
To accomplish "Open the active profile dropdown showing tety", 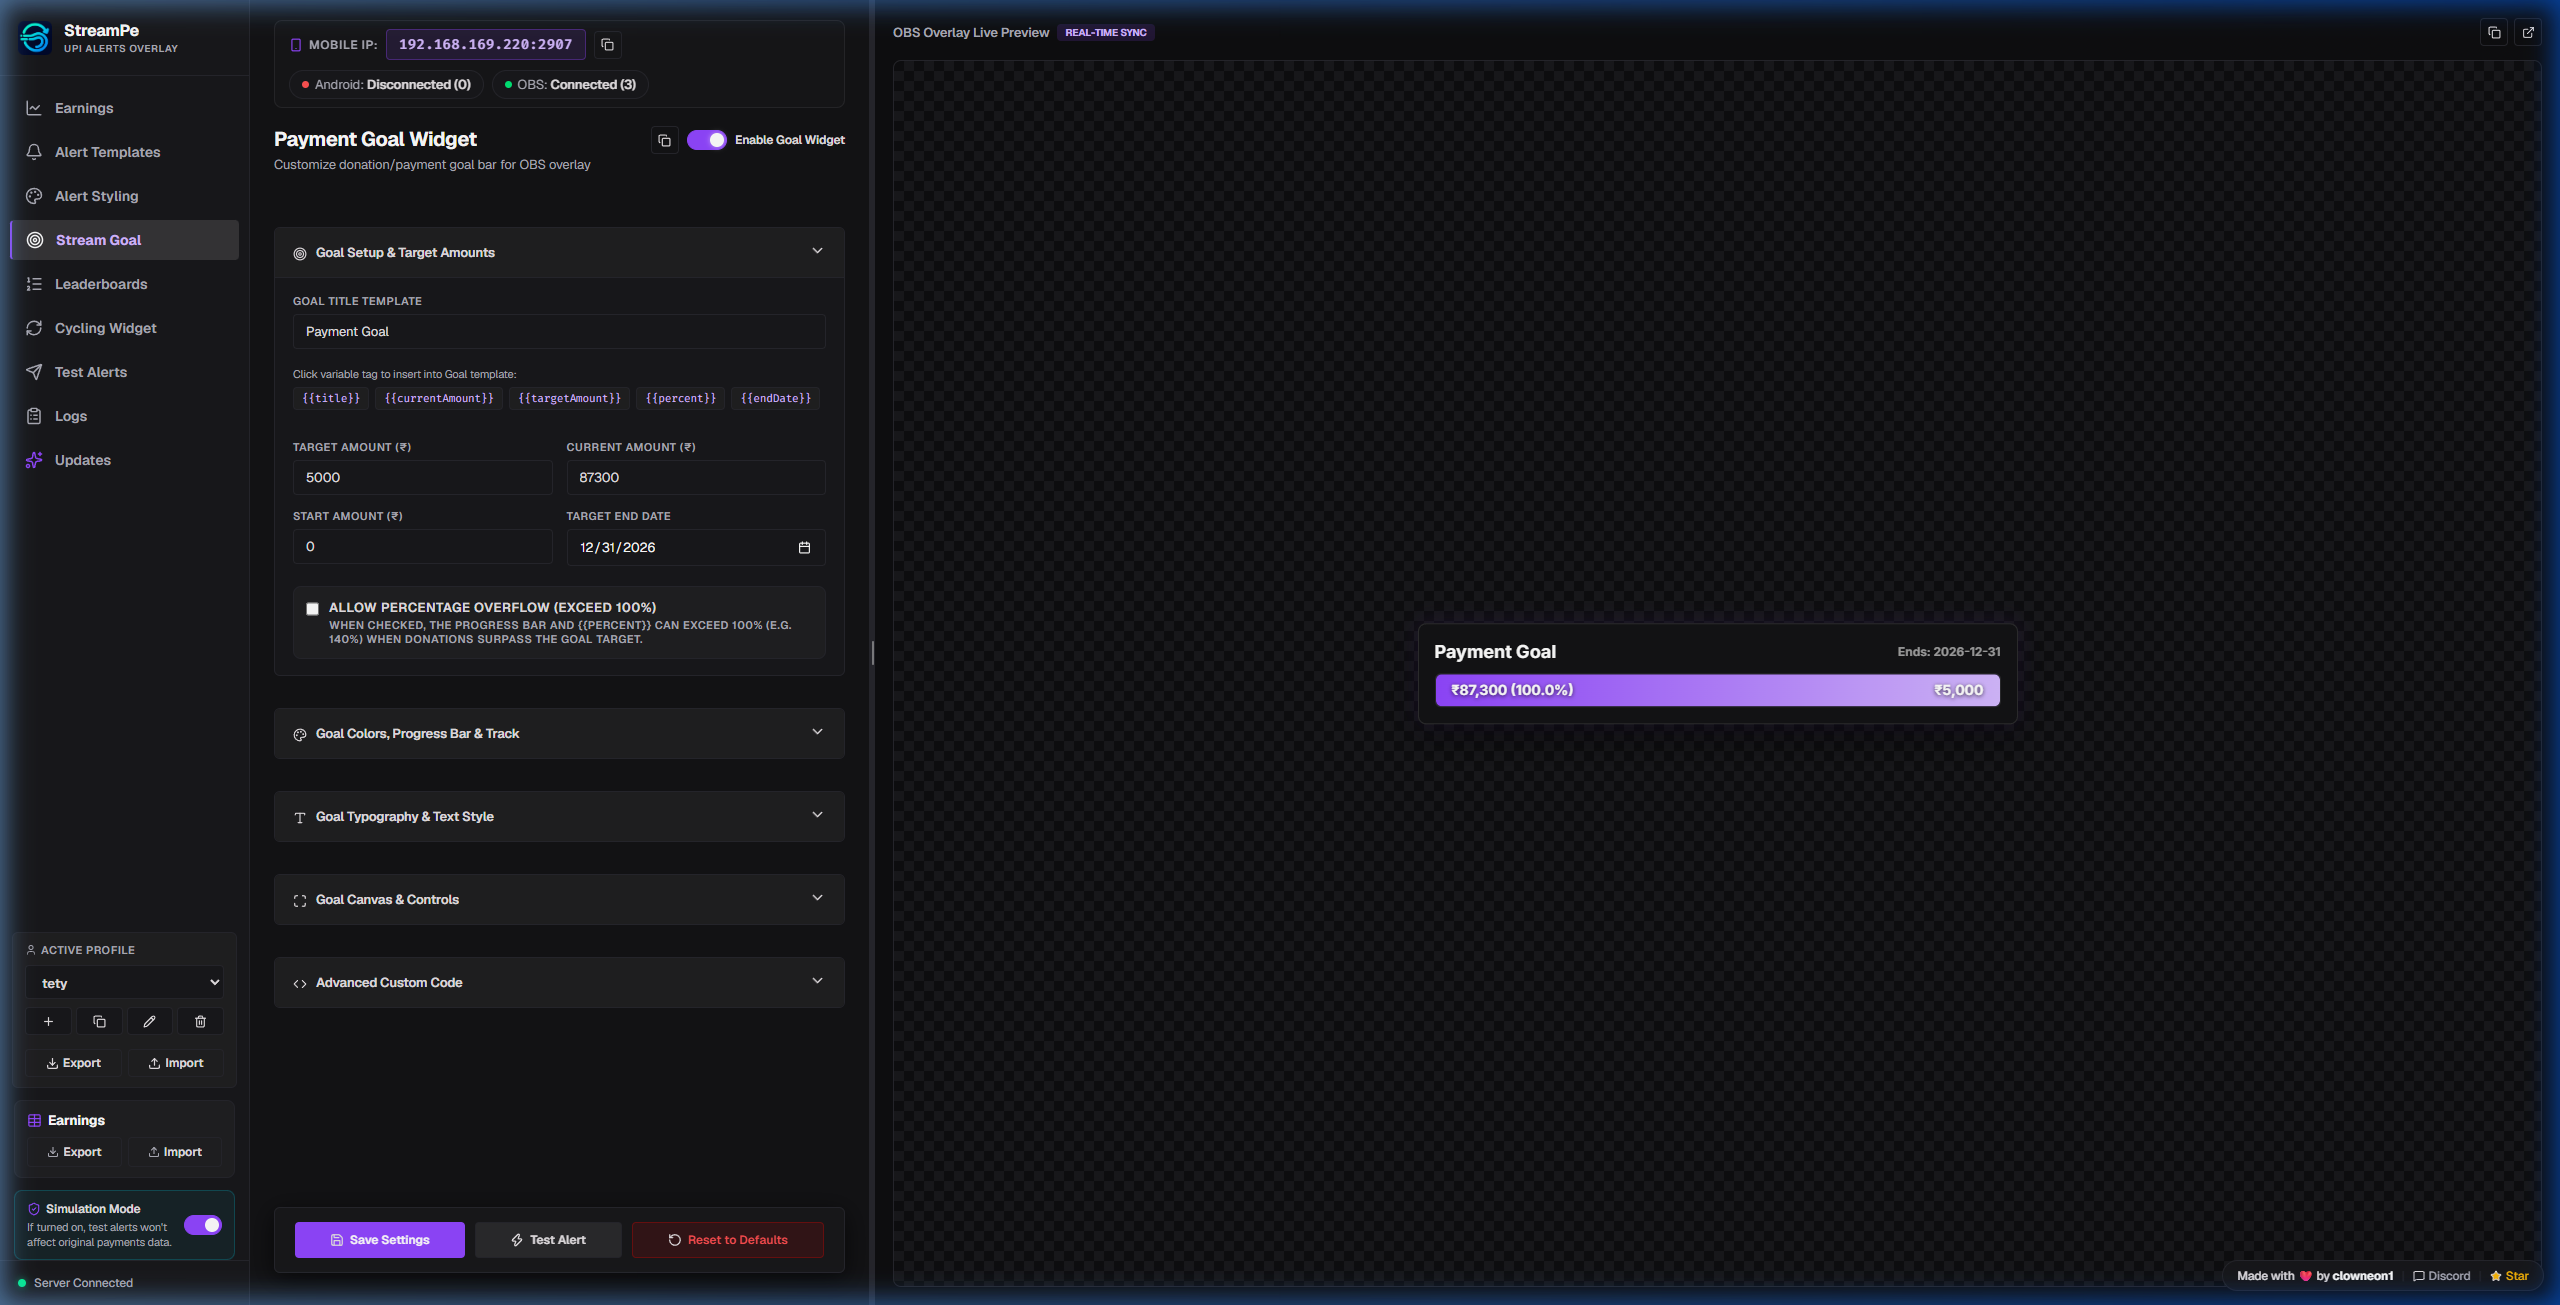I will pos(125,983).
